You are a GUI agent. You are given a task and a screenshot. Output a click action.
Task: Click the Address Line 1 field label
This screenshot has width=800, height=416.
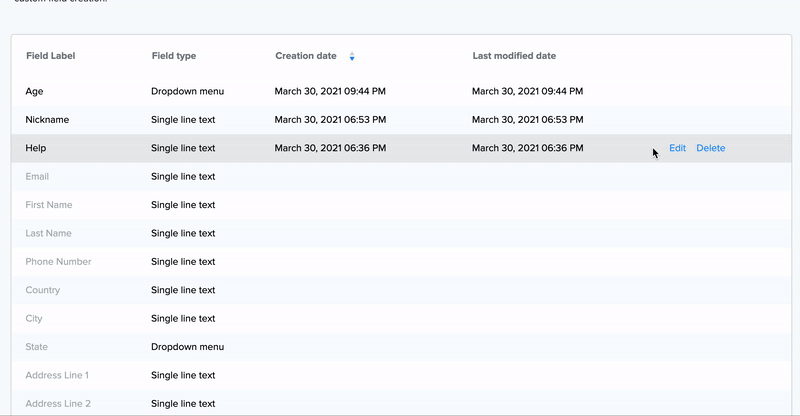57,375
